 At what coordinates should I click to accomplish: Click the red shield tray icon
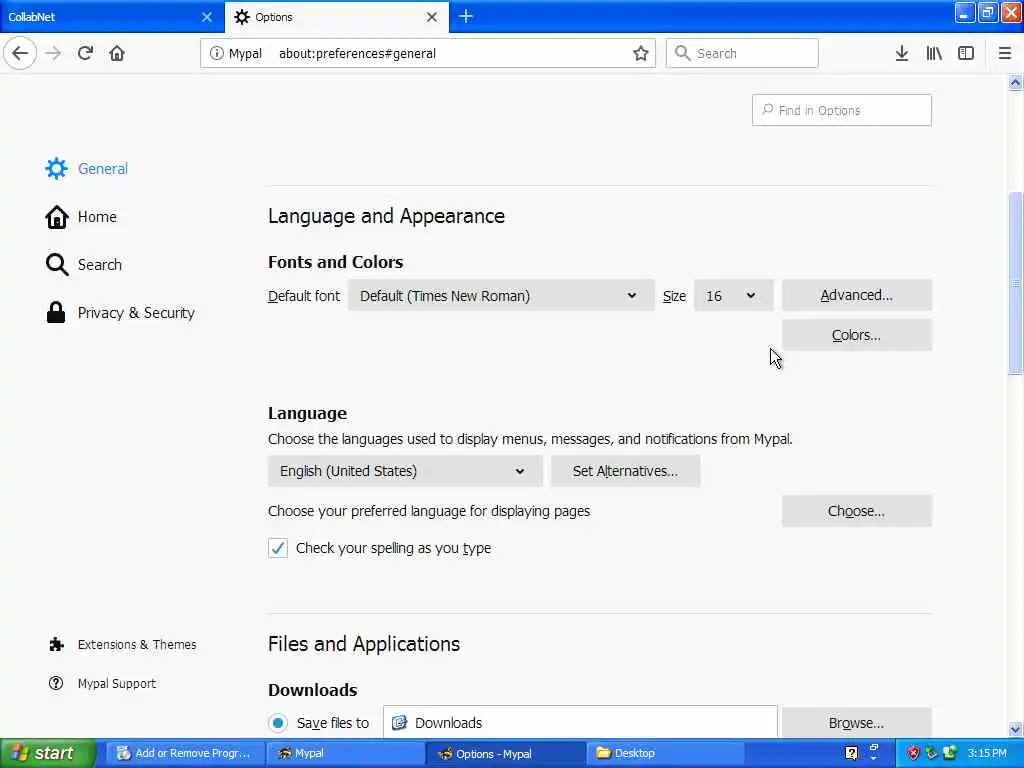[913, 753]
